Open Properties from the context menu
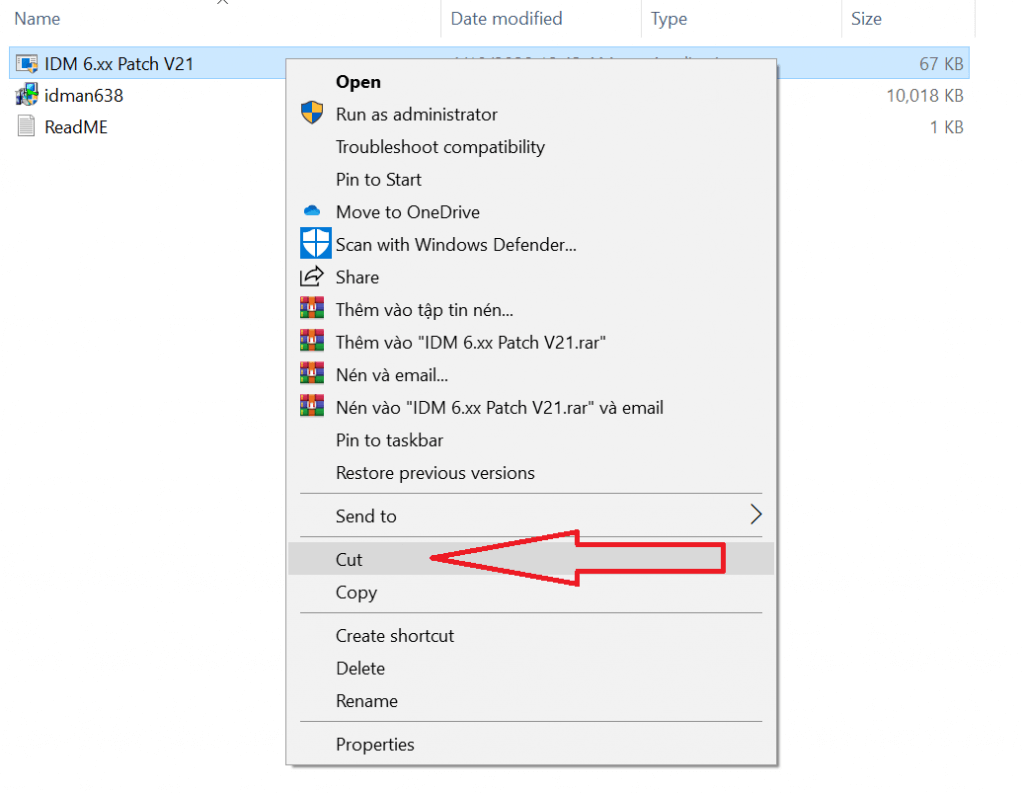The image size is (1024, 794). pyautogui.click(x=375, y=745)
